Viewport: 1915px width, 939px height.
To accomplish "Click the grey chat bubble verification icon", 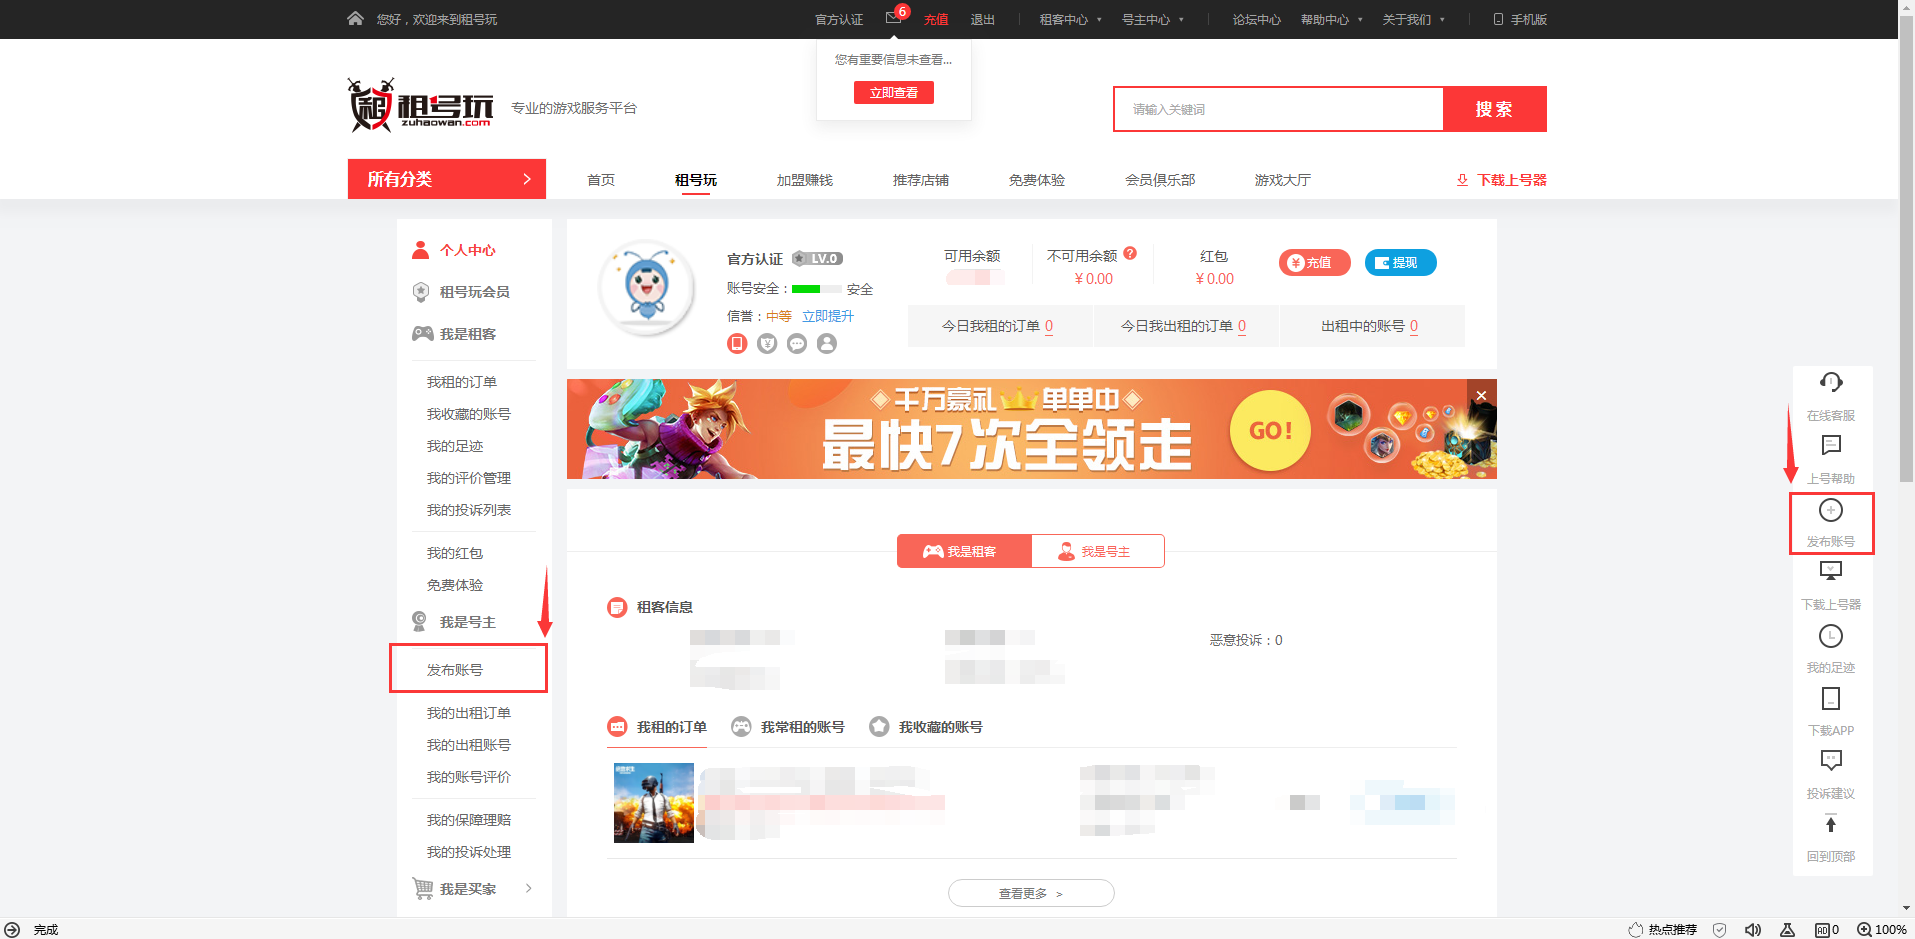I will tap(797, 343).
